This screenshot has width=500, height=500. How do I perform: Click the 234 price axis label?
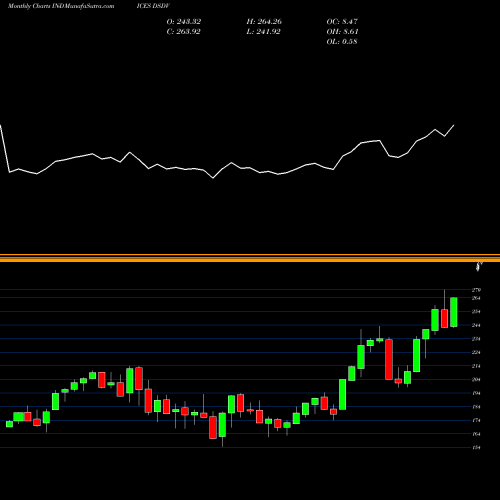click(476, 339)
